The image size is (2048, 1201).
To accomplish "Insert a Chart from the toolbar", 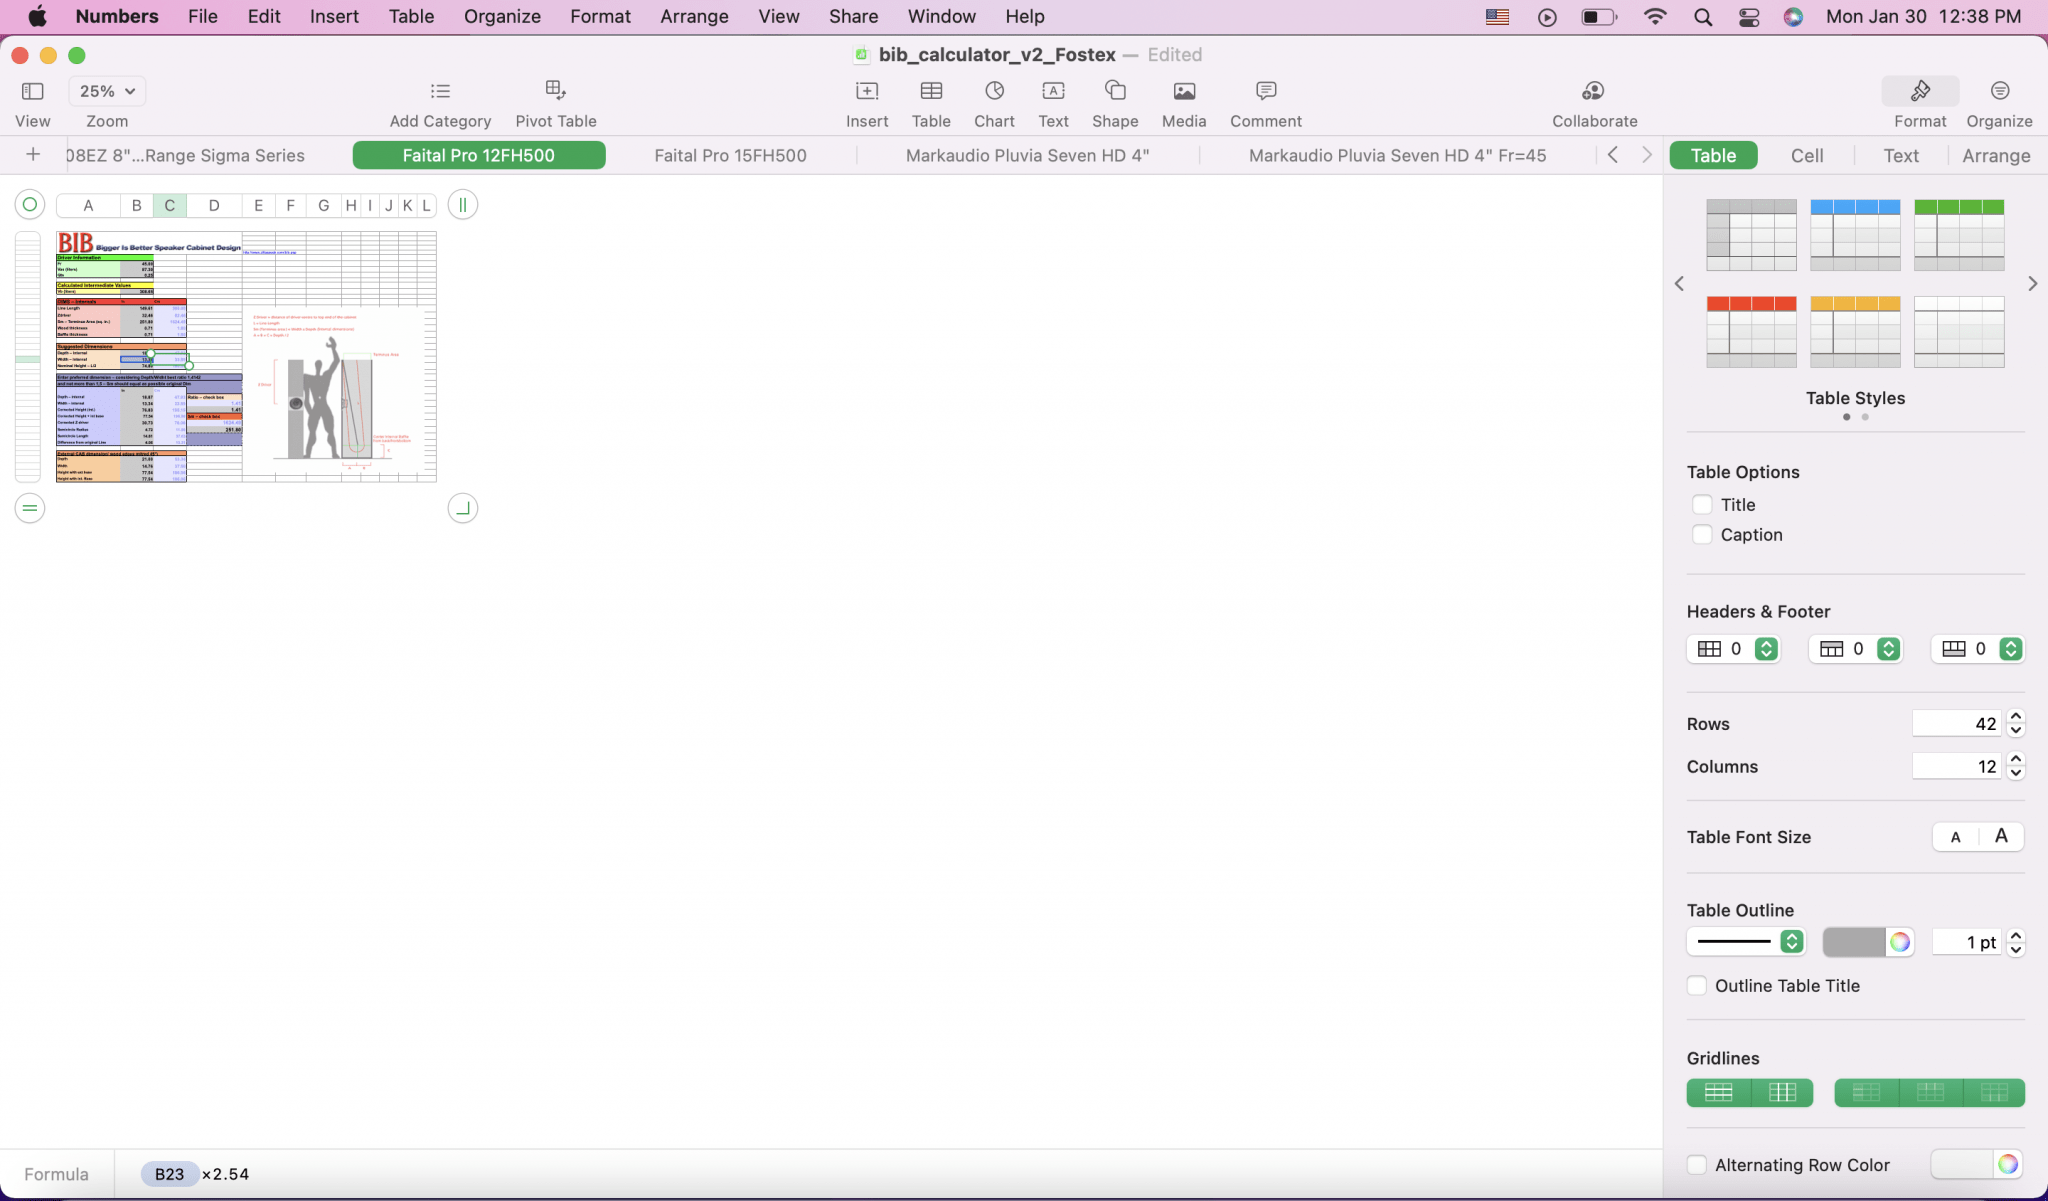I will point(994,91).
